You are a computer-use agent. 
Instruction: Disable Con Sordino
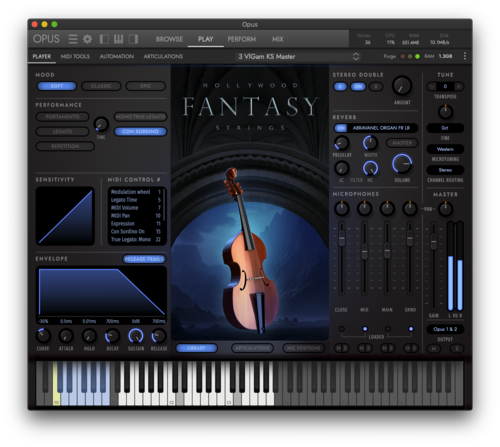140,131
